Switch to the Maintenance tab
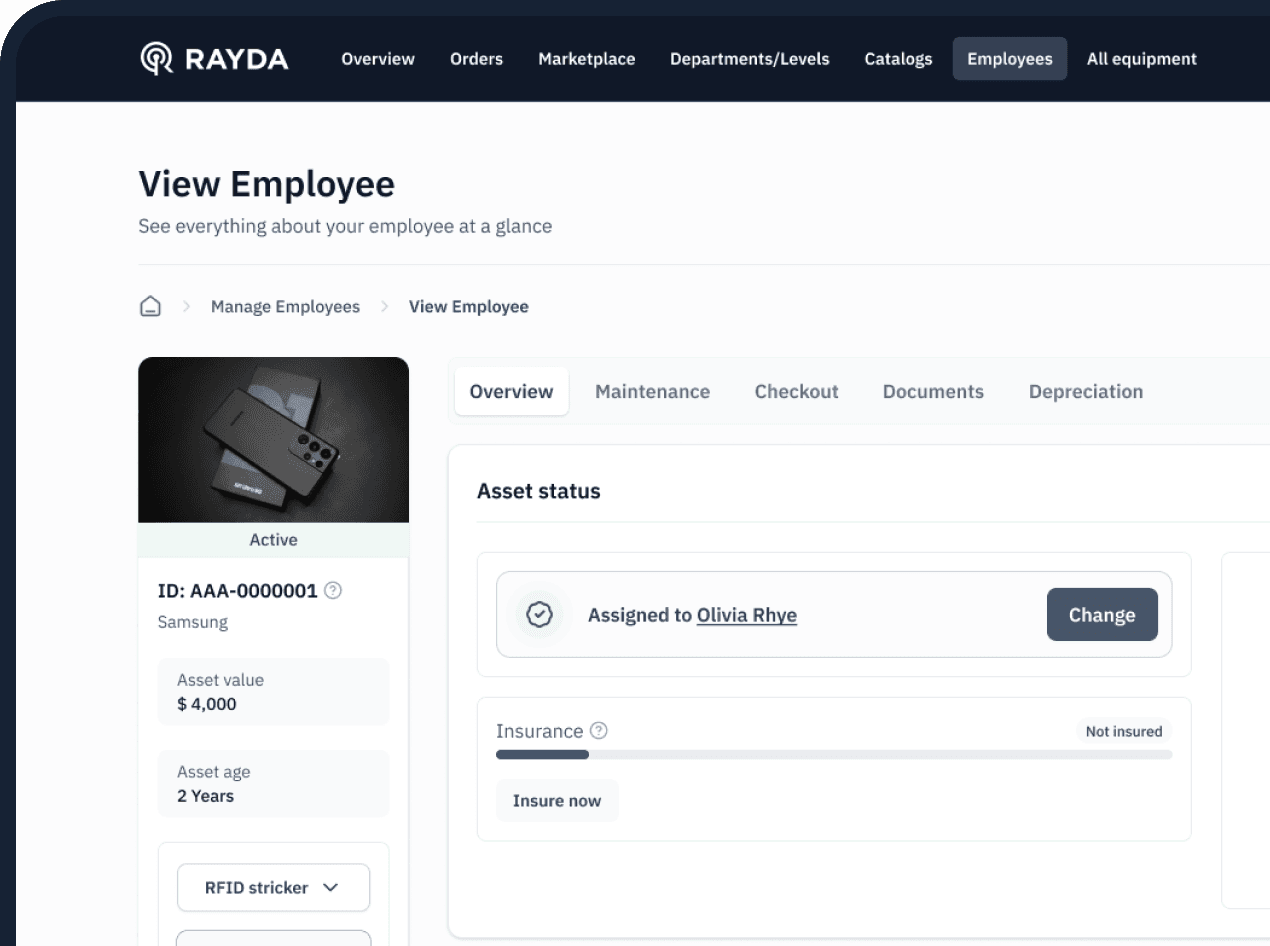This screenshot has width=1270, height=946. click(x=653, y=391)
